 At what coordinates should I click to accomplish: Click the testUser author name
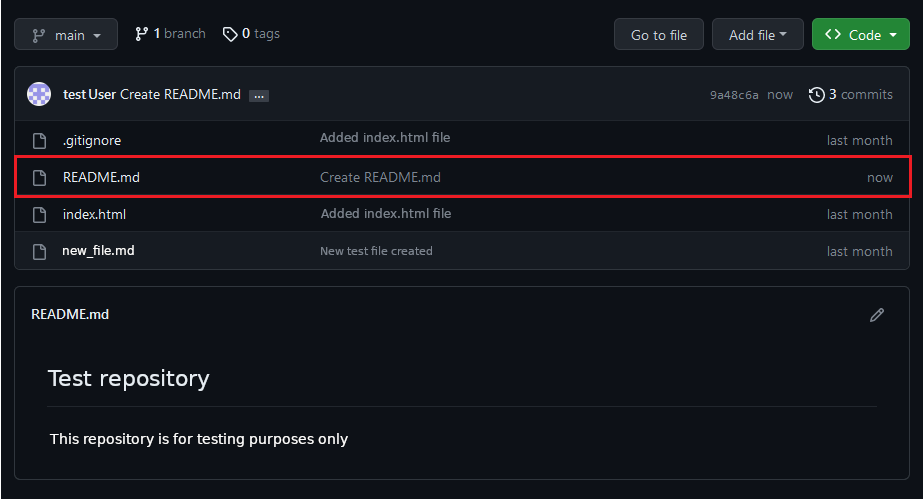(89, 94)
